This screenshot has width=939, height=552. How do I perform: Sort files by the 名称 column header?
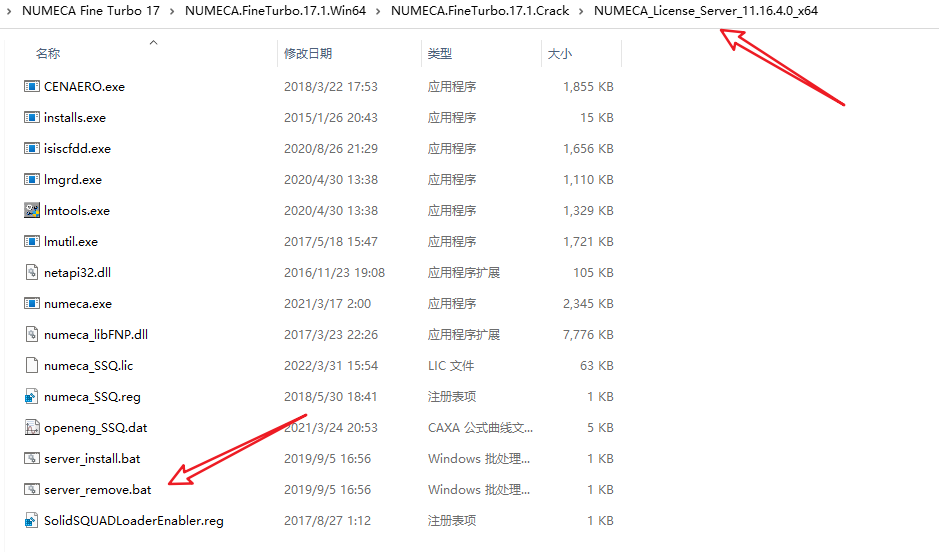coord(48,54)
